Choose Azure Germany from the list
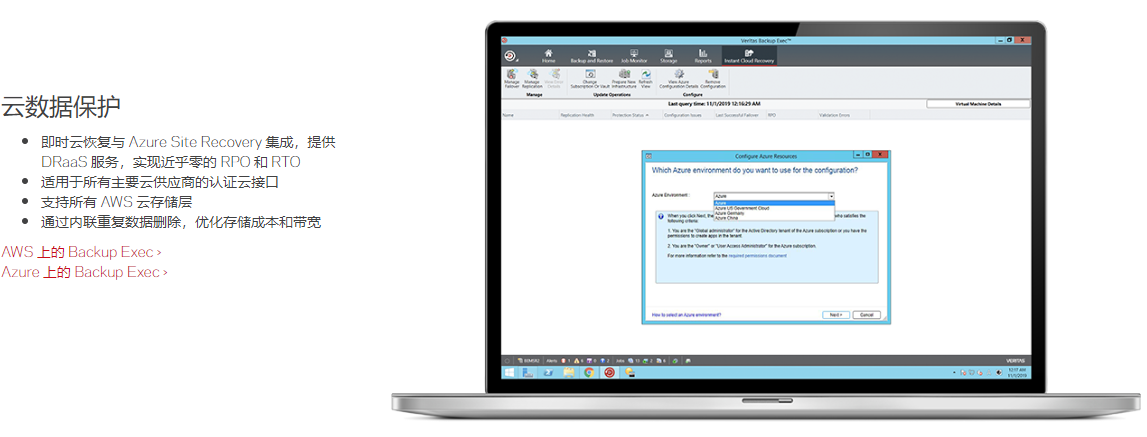 774,213
